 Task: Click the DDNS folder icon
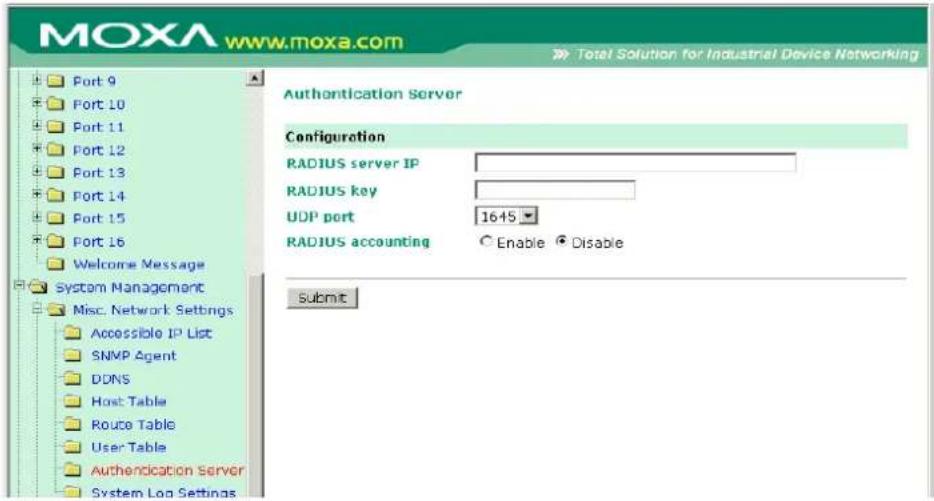(73, 379)
